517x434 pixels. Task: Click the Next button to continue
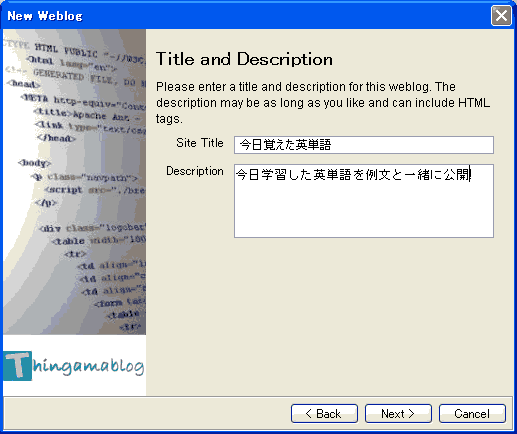click(398, 414)
